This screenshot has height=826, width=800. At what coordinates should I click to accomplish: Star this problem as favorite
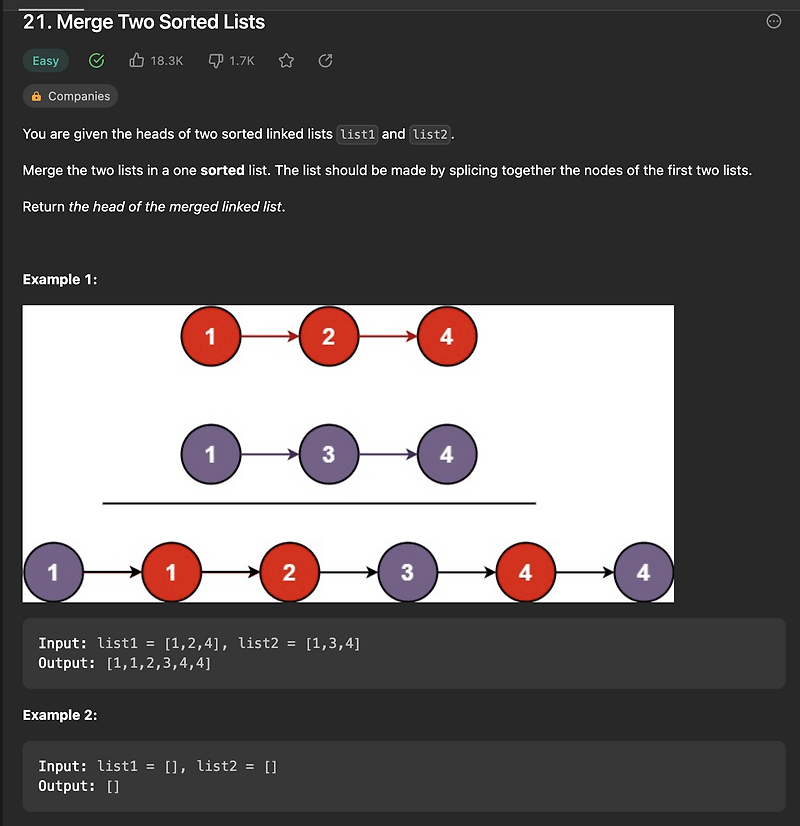coord(286,61)
